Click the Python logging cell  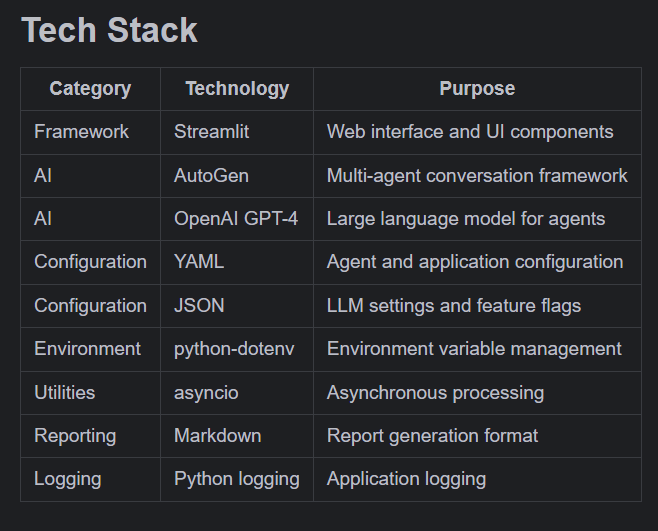[237, 479]
